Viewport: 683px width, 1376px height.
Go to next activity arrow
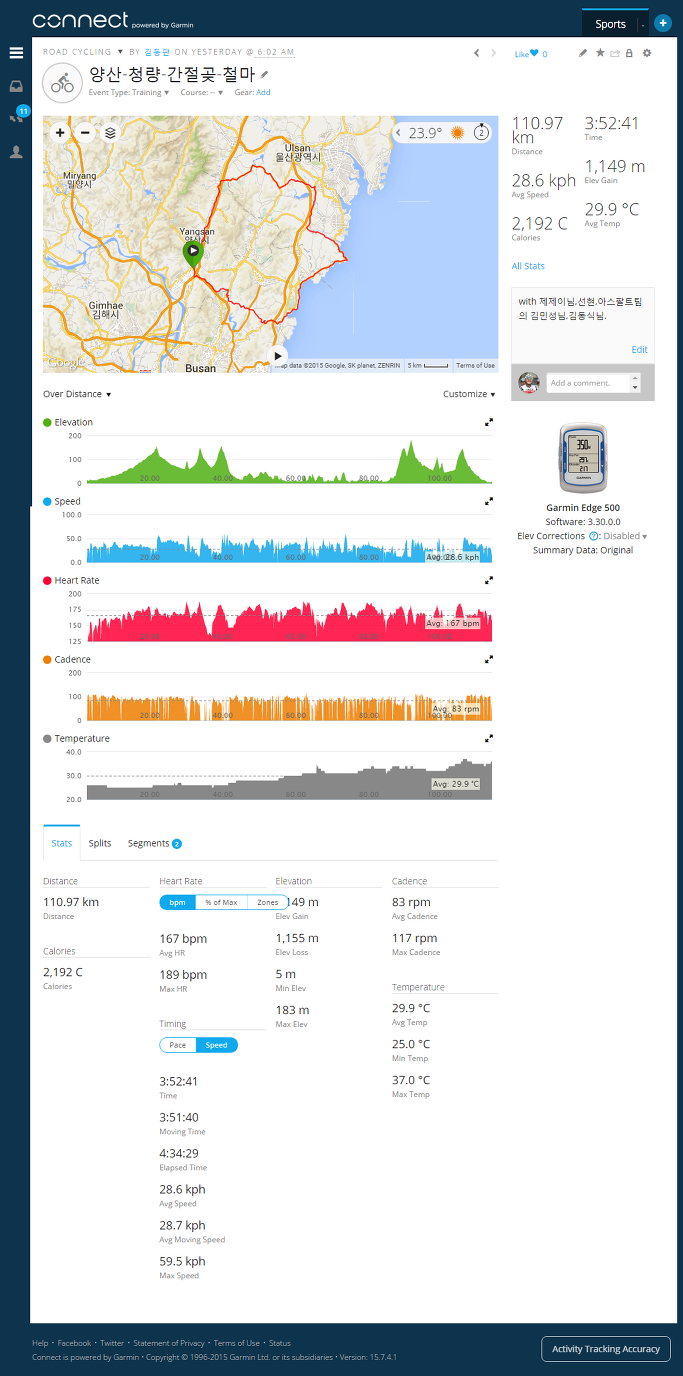pos(493,53)
